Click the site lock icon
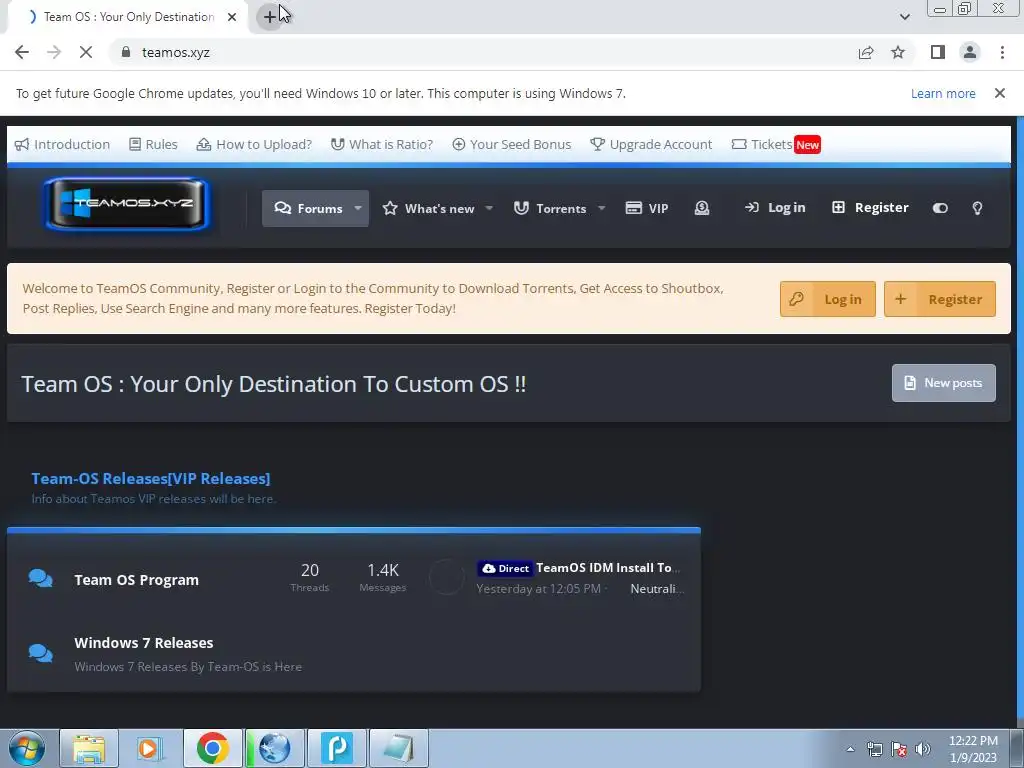This screenshot has width=1024, height=768. pos(126,52)
